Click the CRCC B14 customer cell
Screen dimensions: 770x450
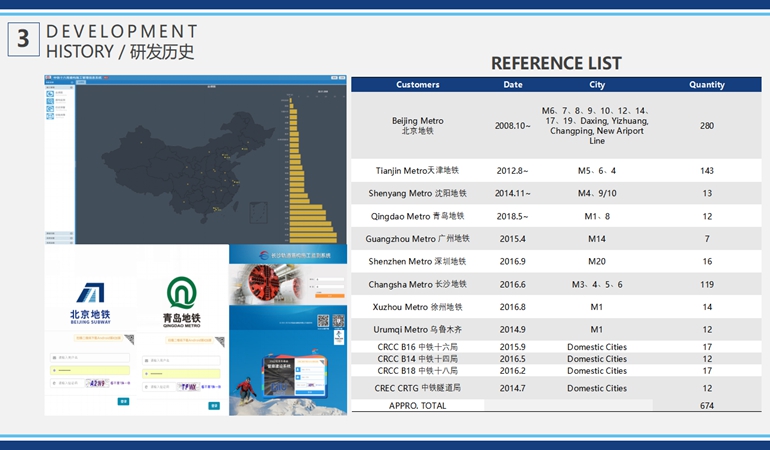[417, 359]
